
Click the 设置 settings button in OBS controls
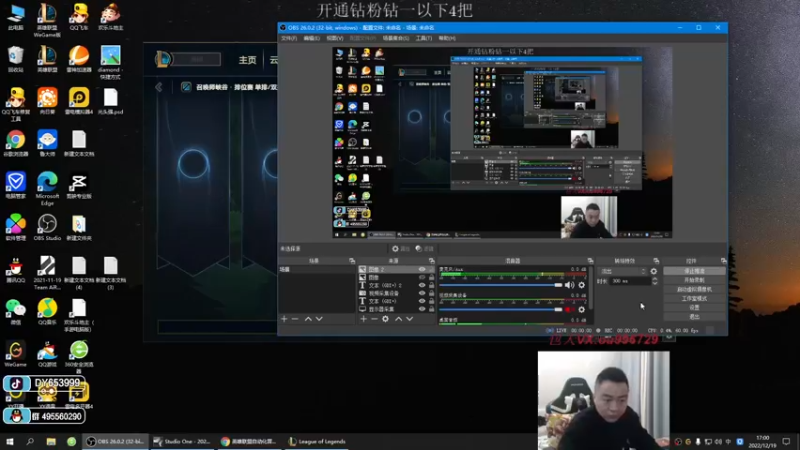(x=694, y=308)
